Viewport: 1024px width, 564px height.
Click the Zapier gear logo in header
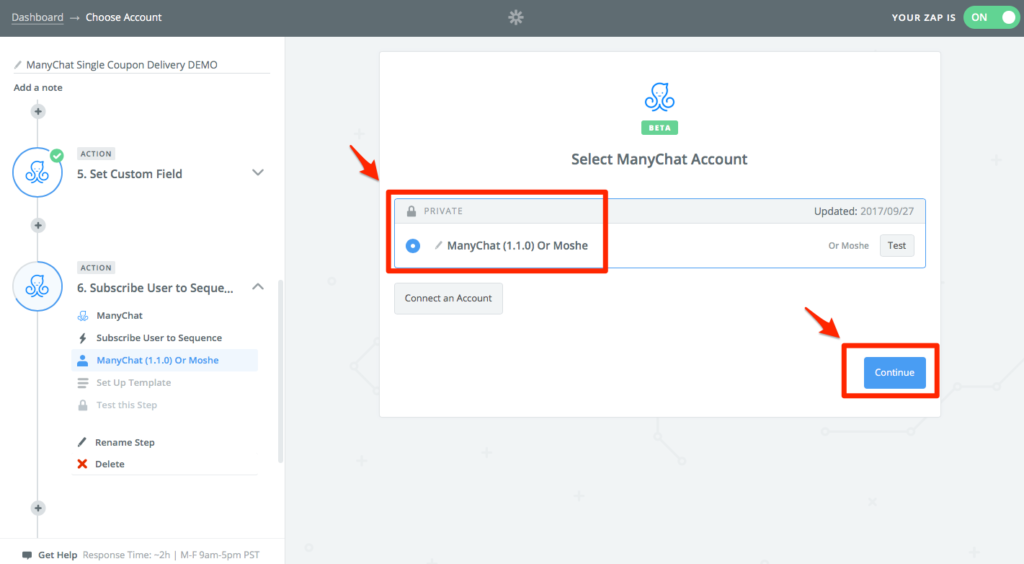[x=516, y=18]
